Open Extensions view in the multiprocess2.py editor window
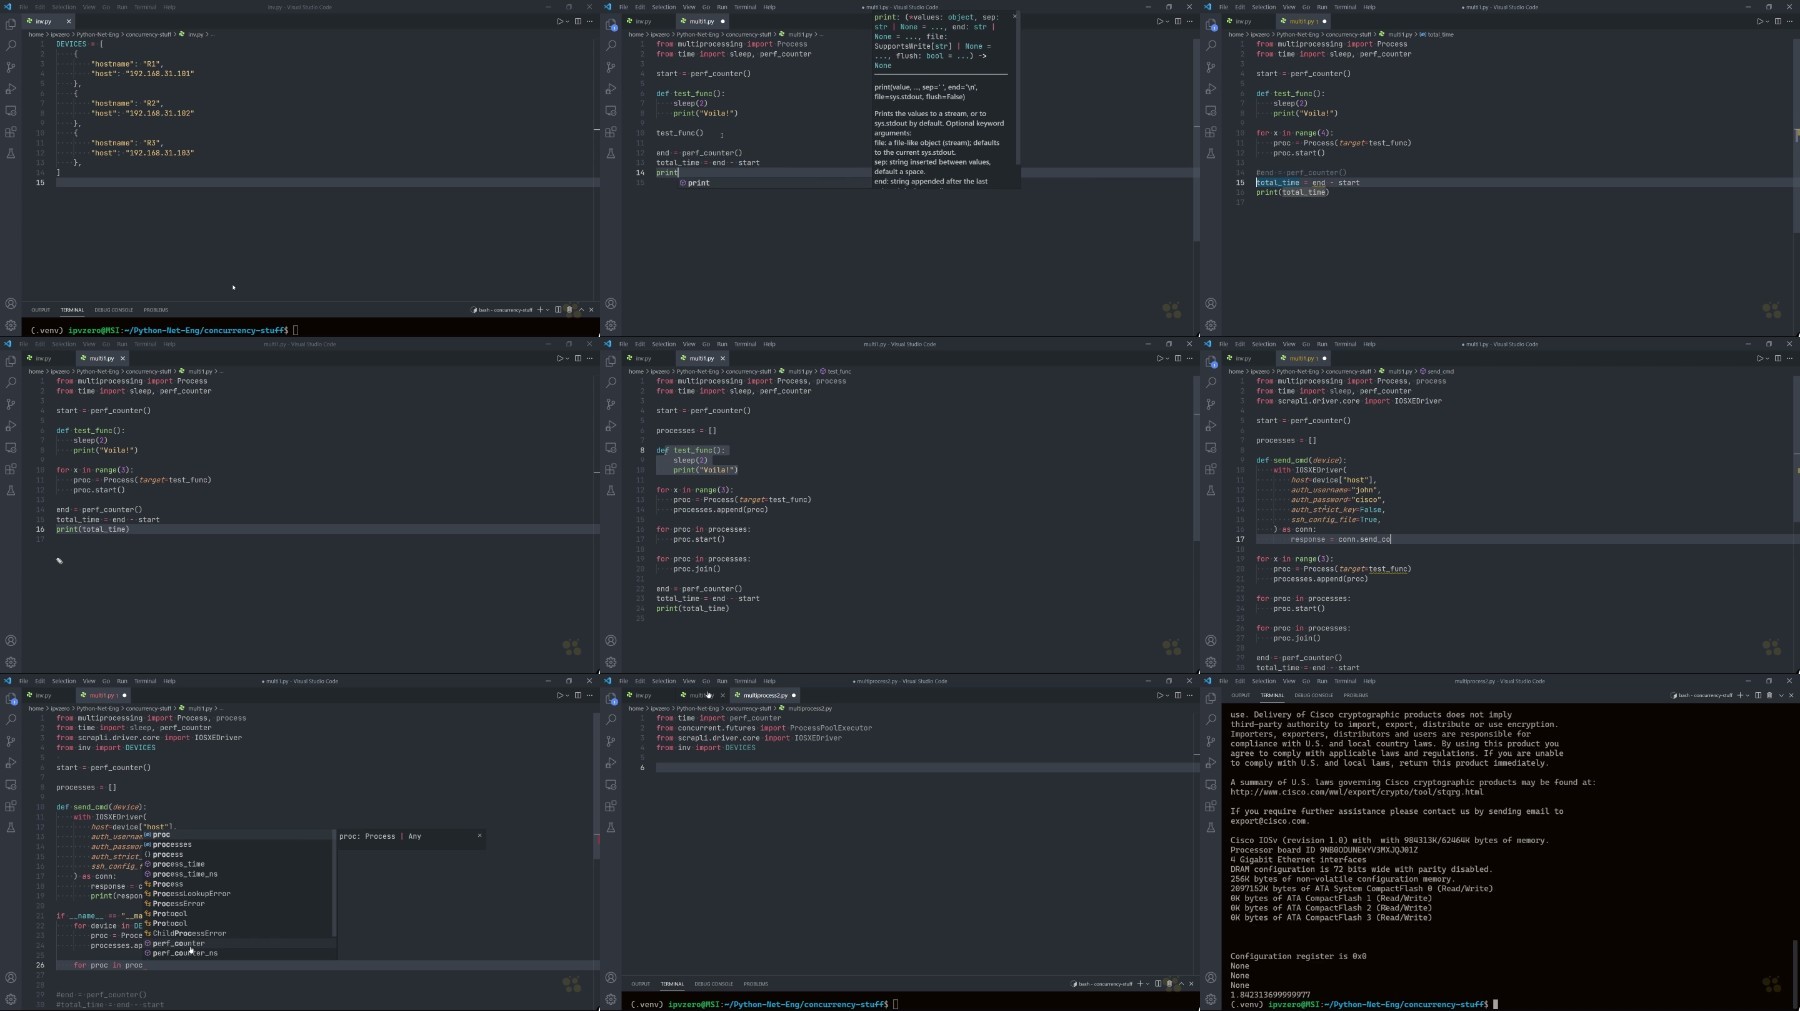This screenshot has height=1011, width=1800. 611,806
